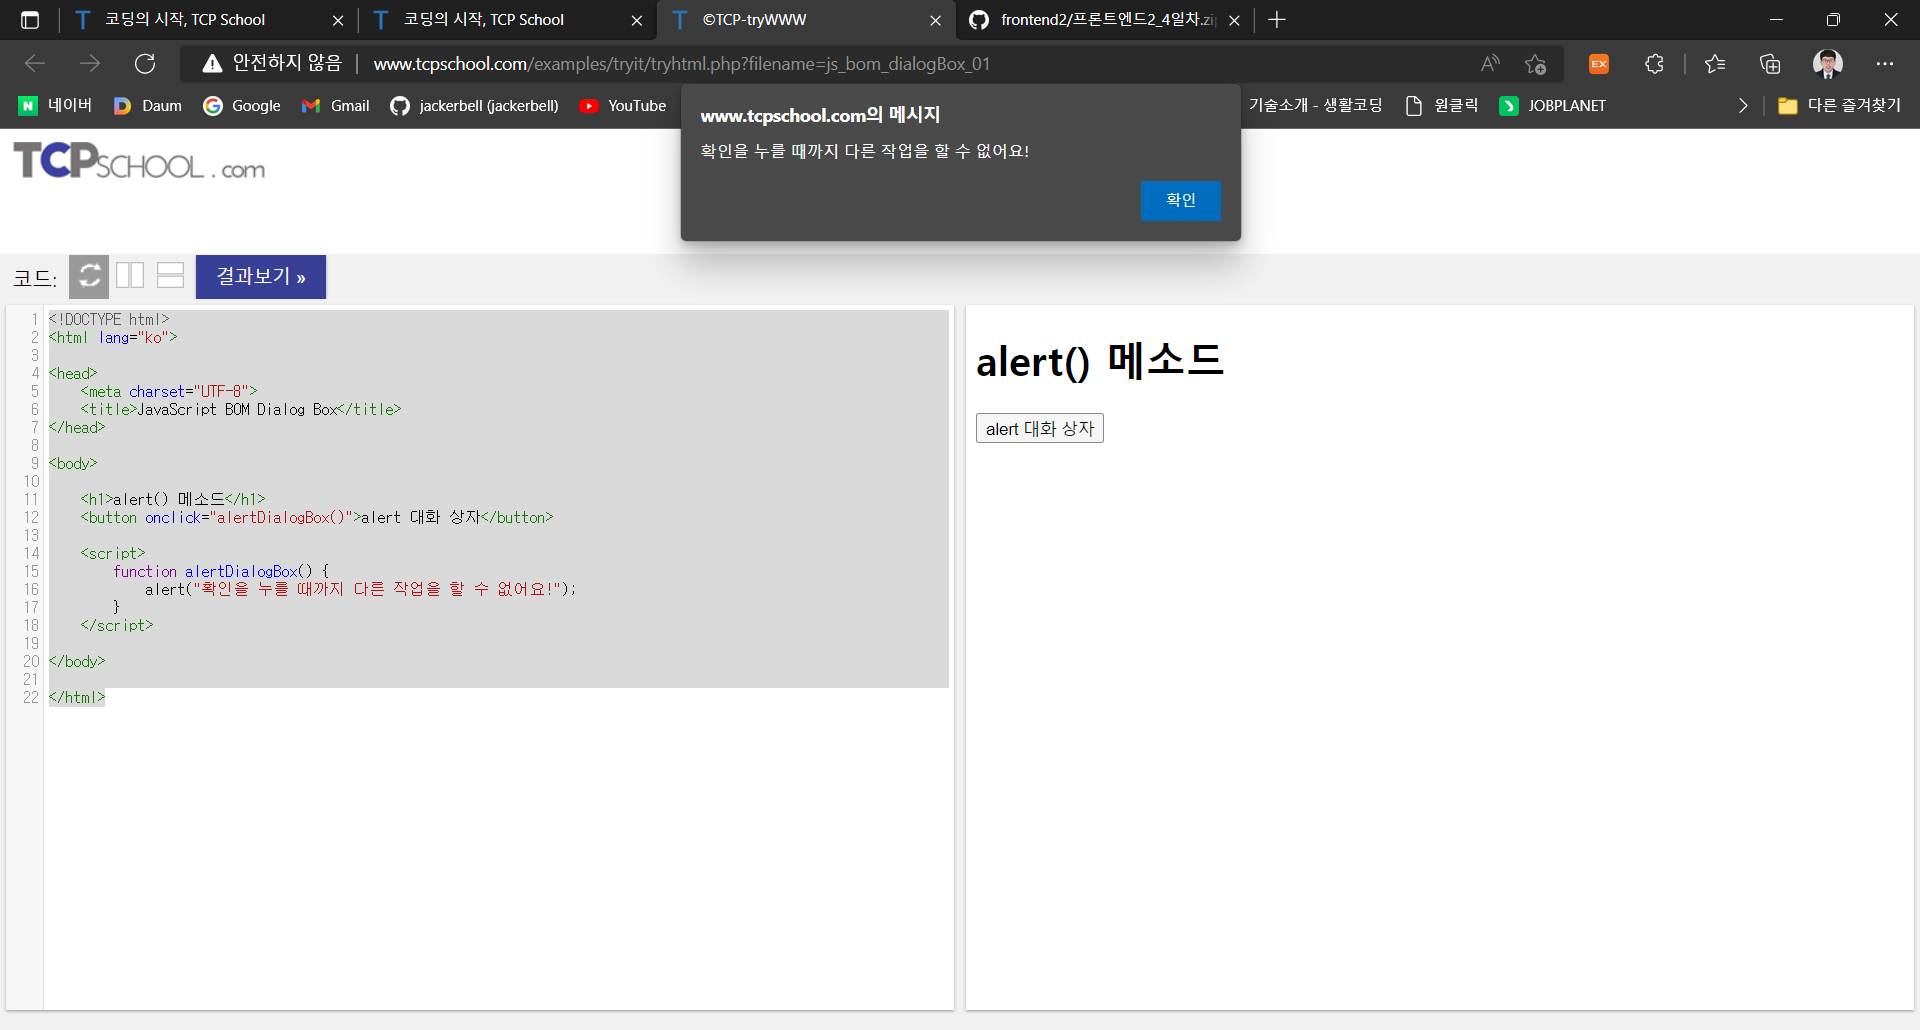1920x1030 pixels.
Task: Click the user profile avatar
Action: point(1828,64)
